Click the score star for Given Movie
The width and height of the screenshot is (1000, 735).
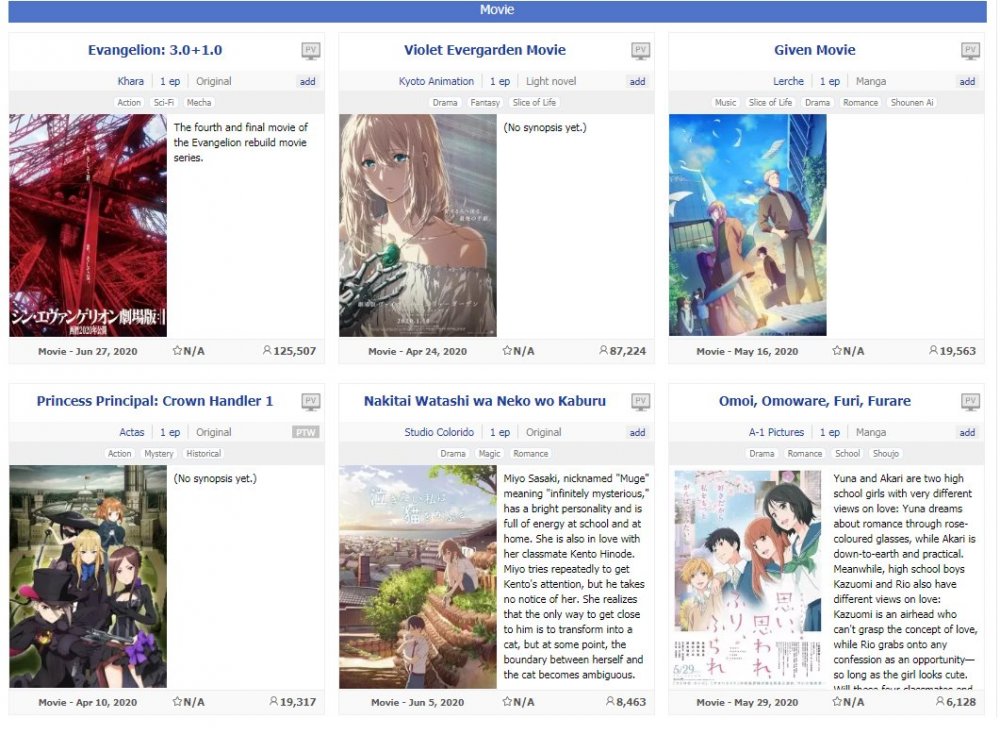(837, 350)
